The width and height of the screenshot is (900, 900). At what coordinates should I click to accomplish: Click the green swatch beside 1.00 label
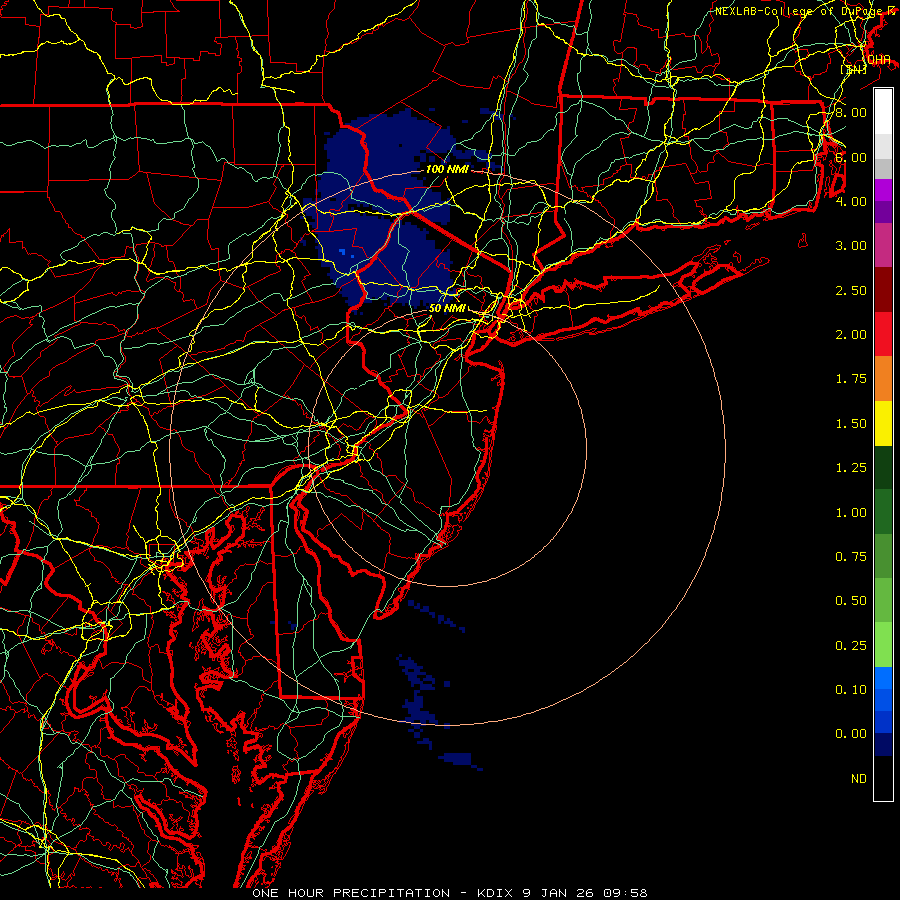(883, 512)
